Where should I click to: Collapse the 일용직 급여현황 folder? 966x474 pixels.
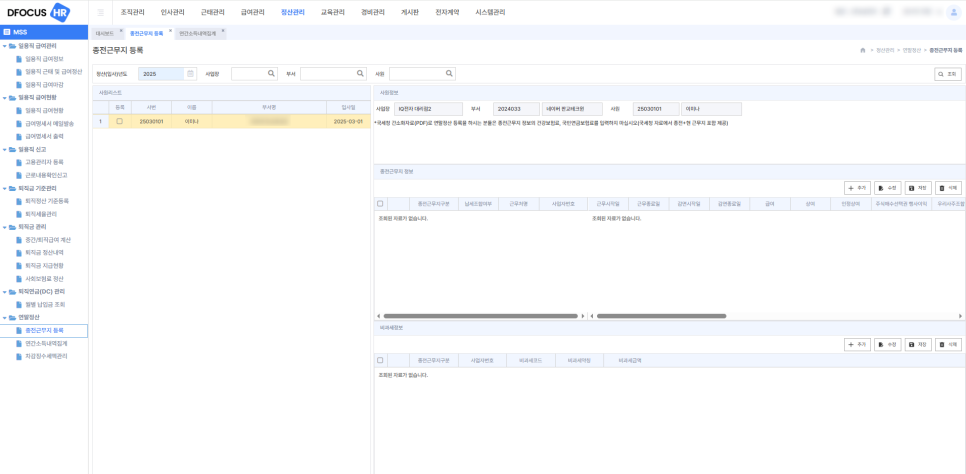click(x=5, y=97)
